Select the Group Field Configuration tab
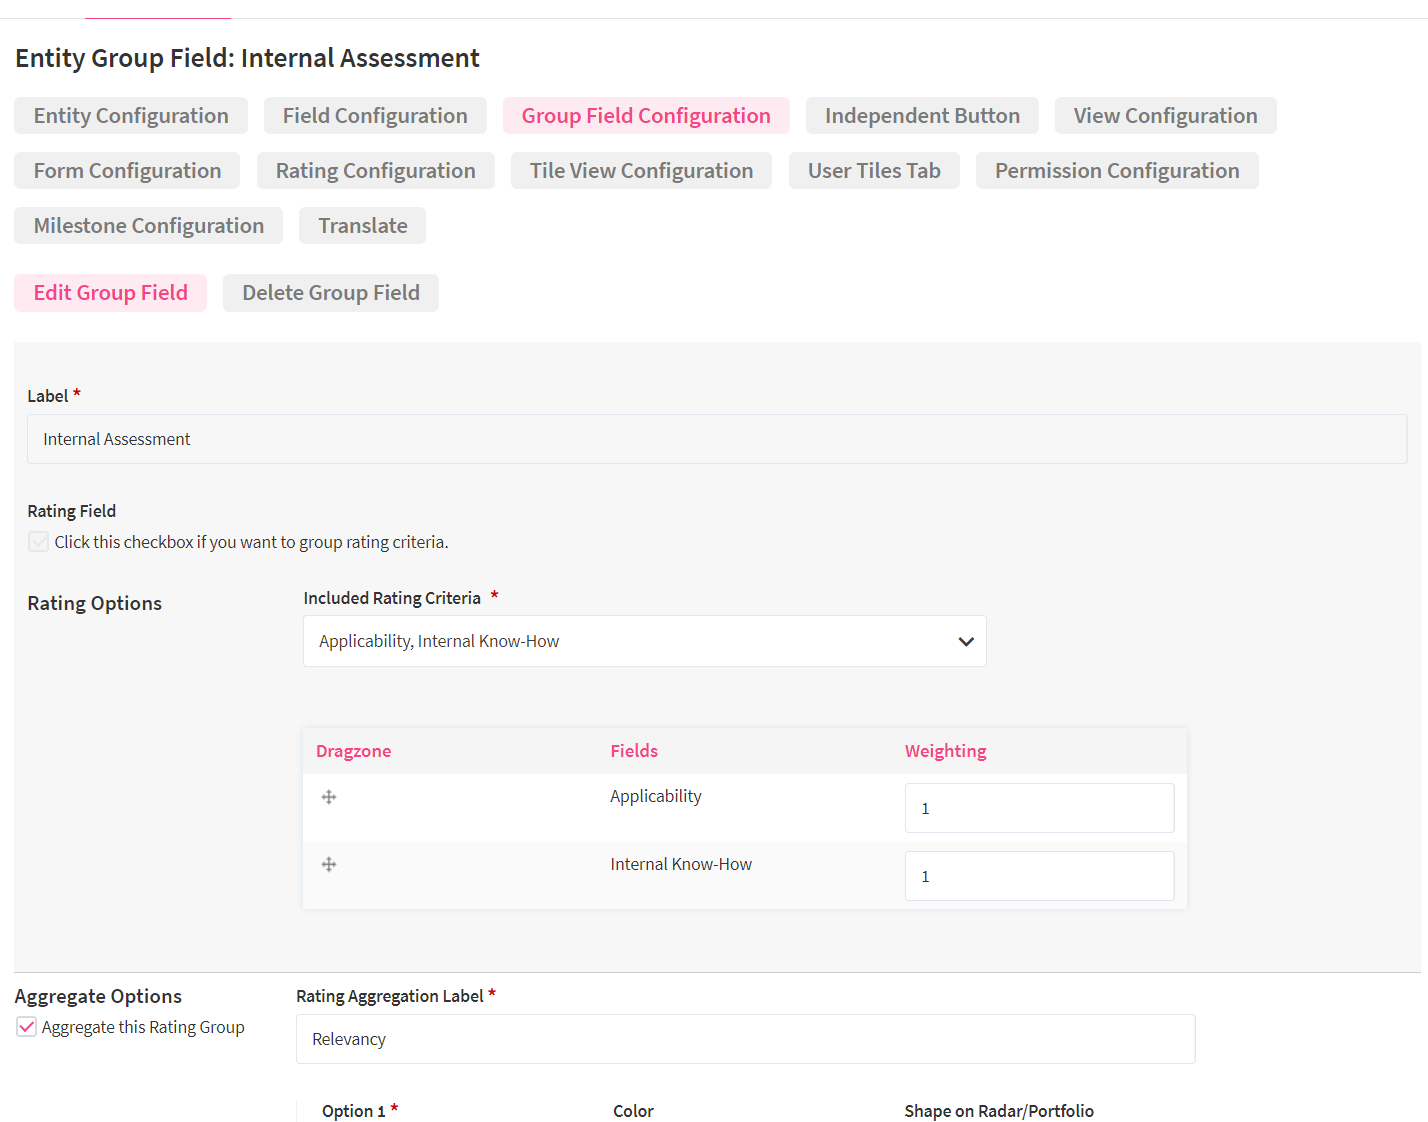1428x1122 pixels. coord(646,116)
